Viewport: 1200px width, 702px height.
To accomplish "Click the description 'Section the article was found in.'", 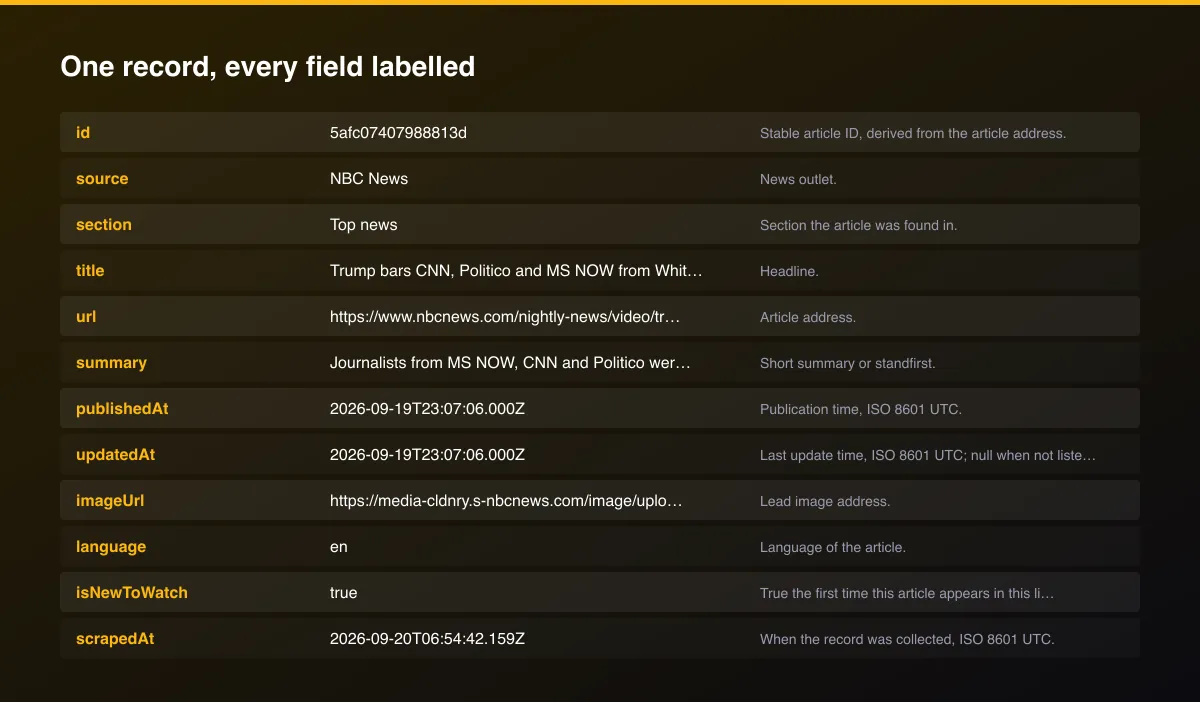I will coord(859,225).
